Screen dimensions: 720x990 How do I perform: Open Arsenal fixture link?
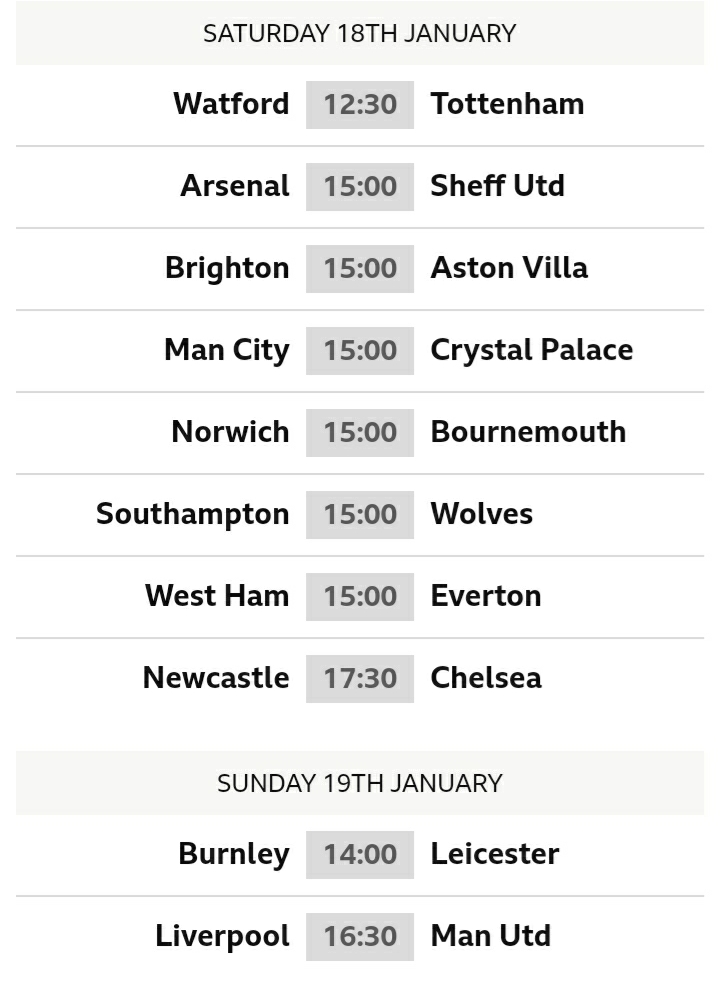(x=235, y=186)
